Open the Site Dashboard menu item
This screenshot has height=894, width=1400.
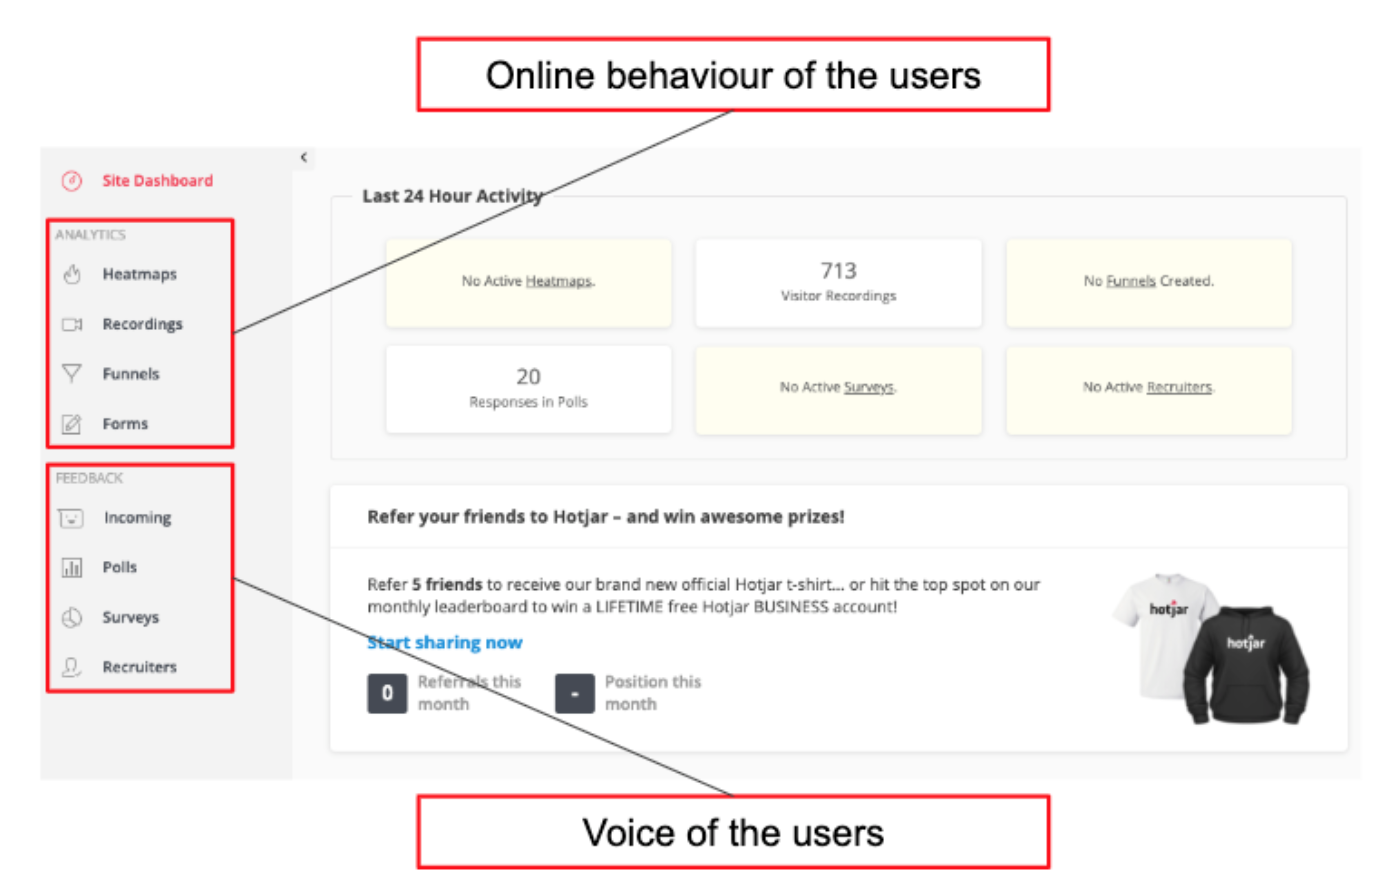point(157,181)
